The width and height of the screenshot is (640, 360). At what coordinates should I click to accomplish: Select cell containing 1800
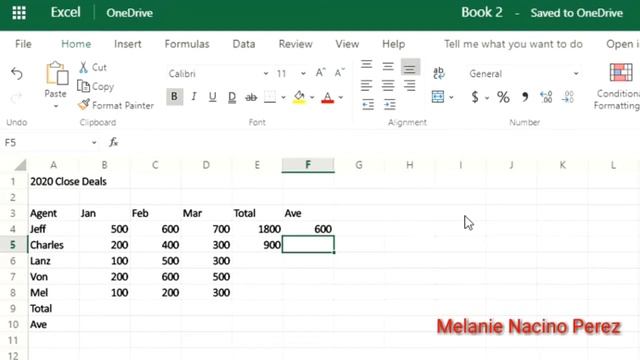(x=257, y=229)
